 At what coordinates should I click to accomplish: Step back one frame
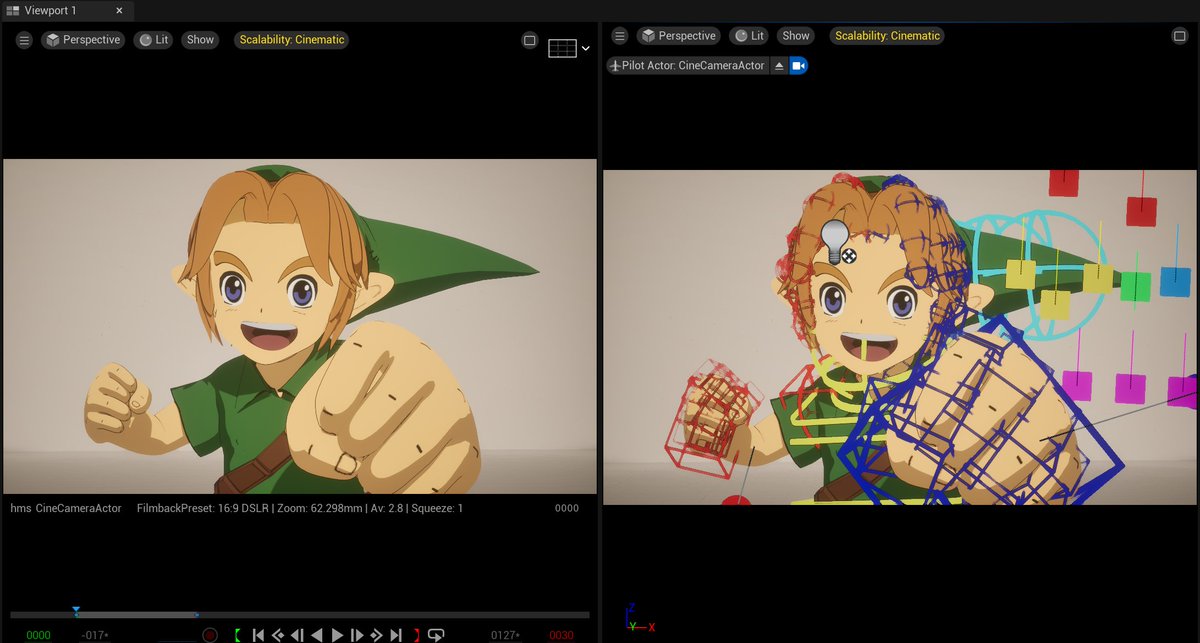(297, 635)
